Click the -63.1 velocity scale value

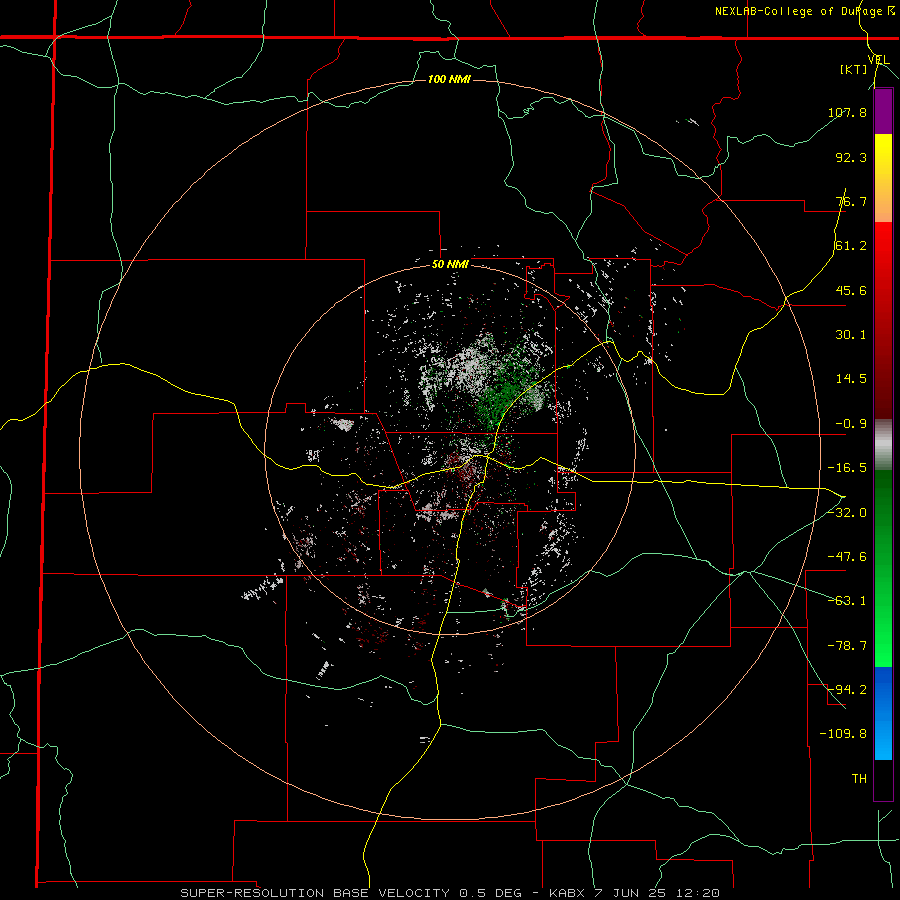coord(847,601)
